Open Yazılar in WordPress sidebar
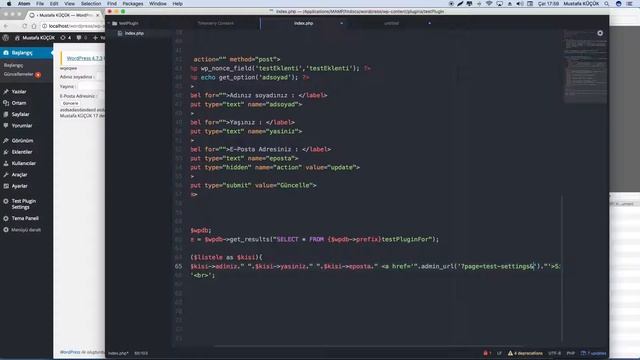Viewport: 640px width, 360px height. tap(19, 91)
